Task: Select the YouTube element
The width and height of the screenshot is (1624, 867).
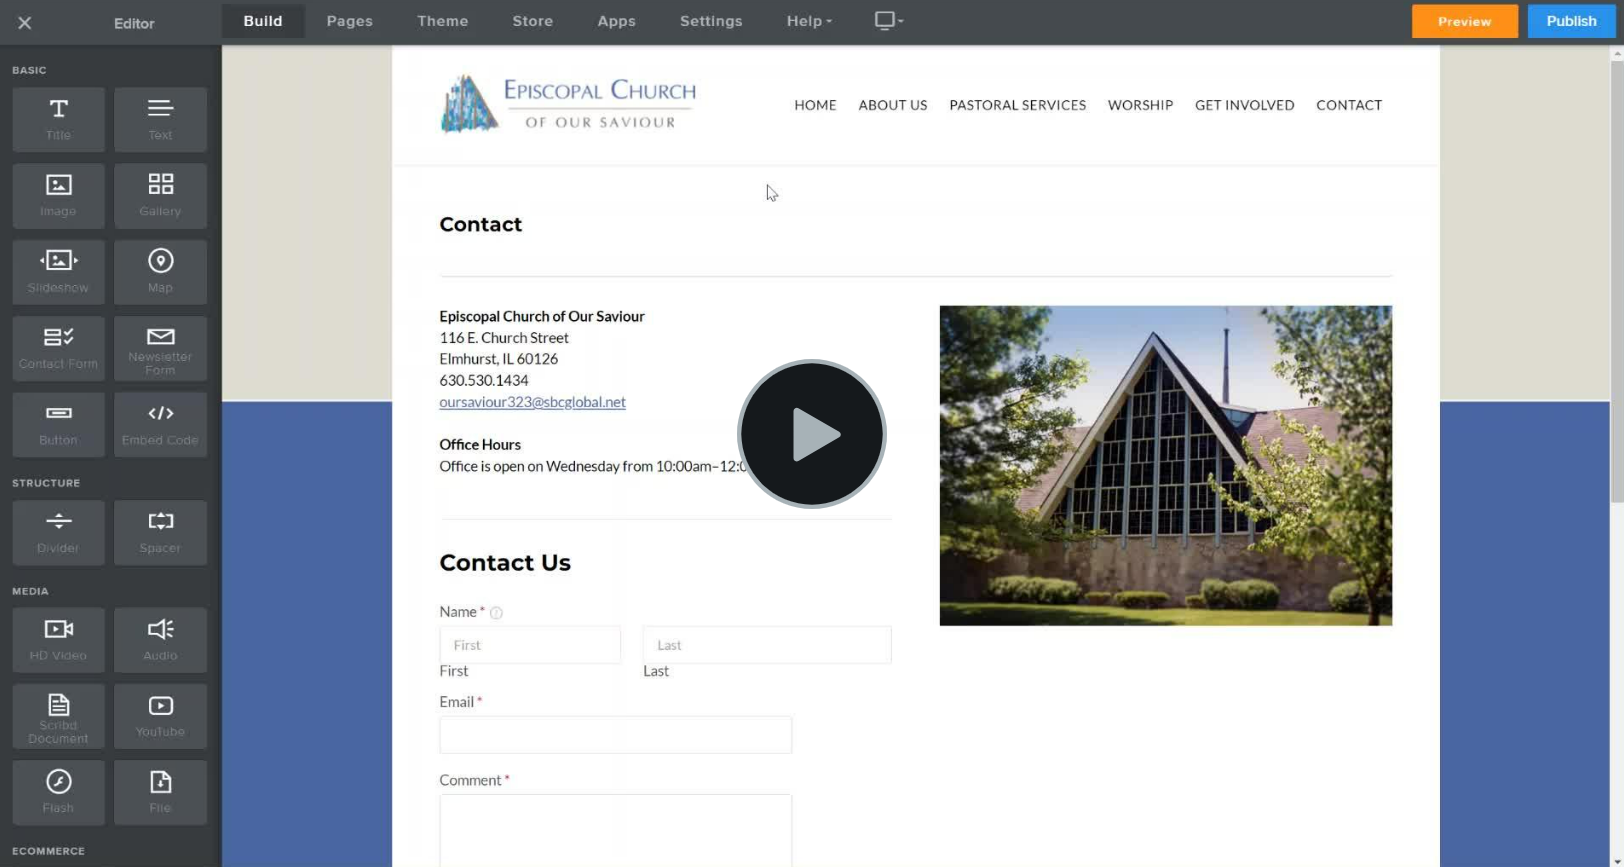Action: click(160, 717)
